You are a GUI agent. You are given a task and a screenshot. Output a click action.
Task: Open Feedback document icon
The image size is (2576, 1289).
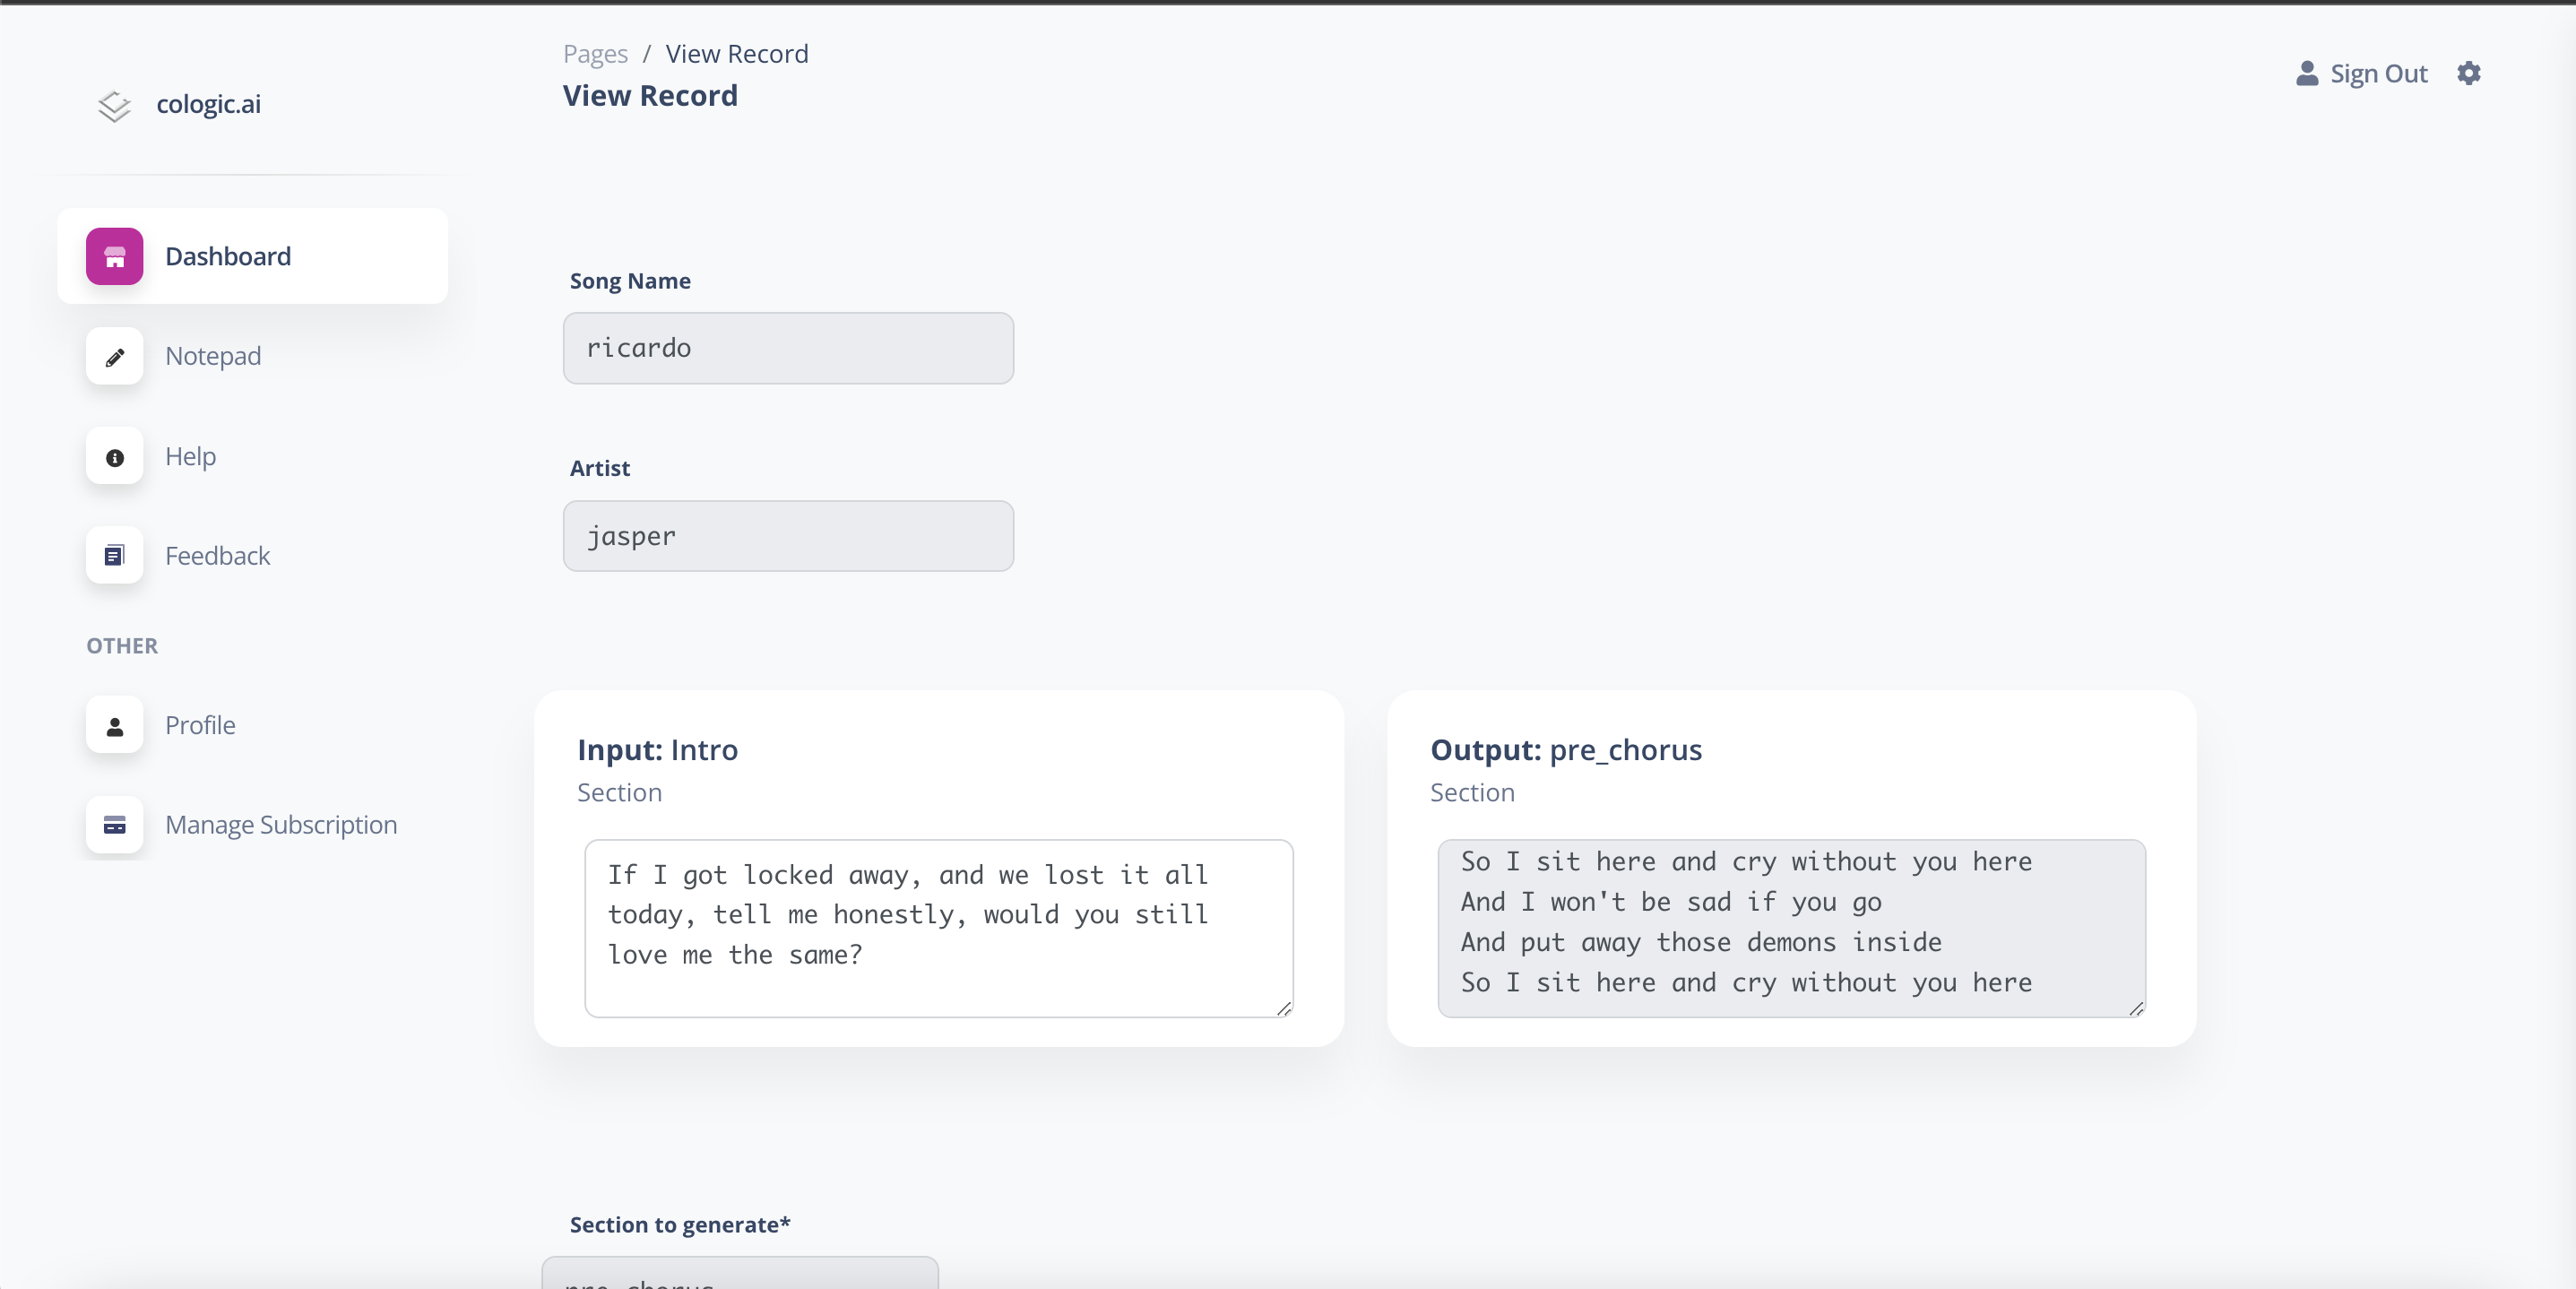pos(114,555)
